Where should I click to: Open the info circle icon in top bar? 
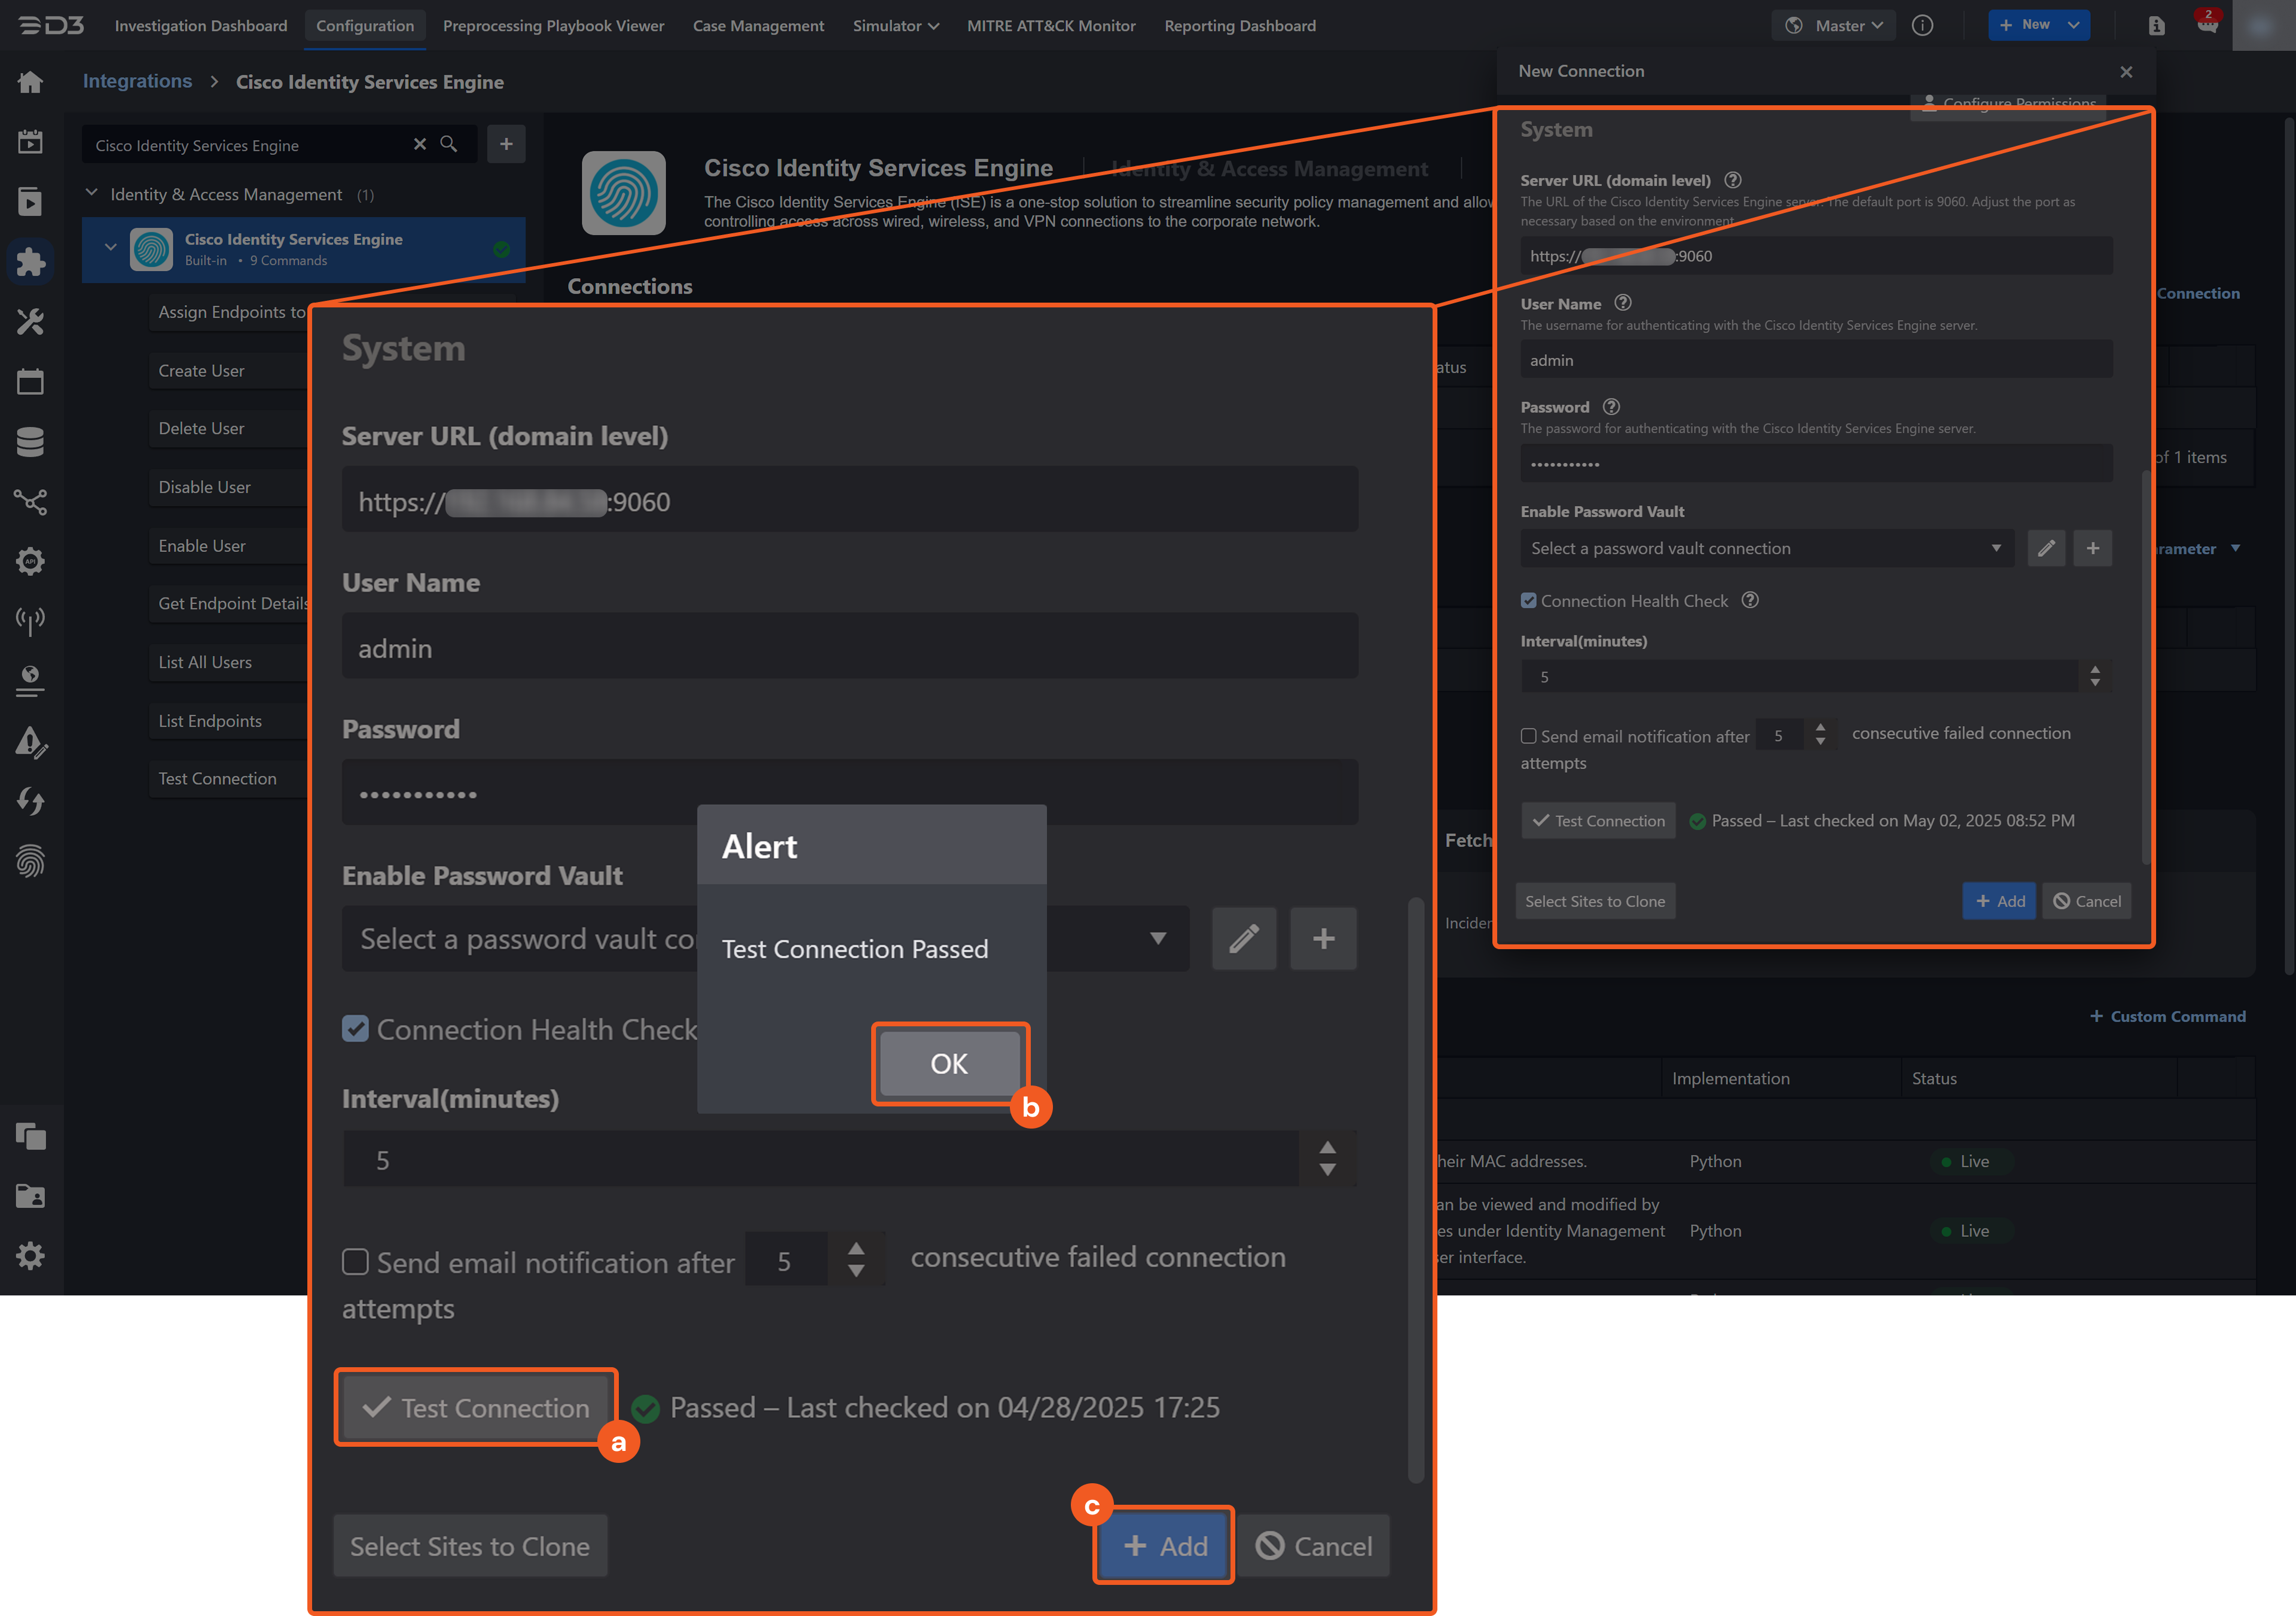pyautogui.click(x=1922, y=26)
